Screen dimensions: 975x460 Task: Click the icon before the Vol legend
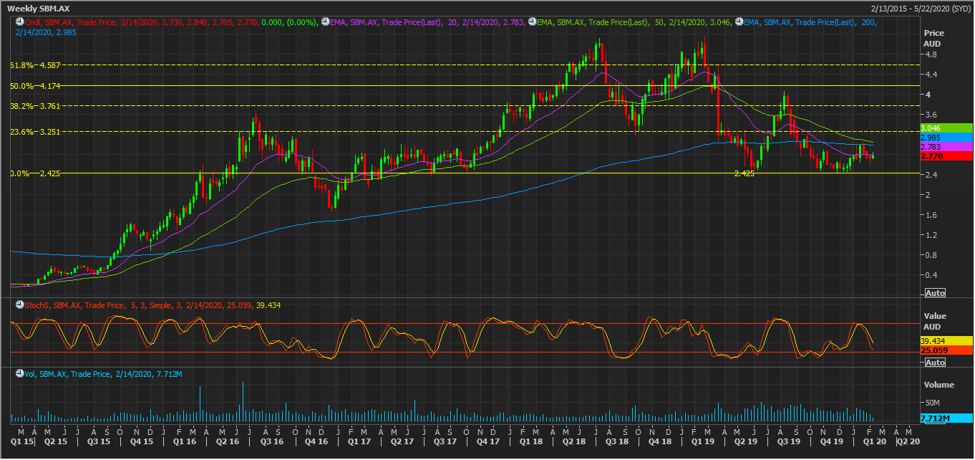pos(18,374)
